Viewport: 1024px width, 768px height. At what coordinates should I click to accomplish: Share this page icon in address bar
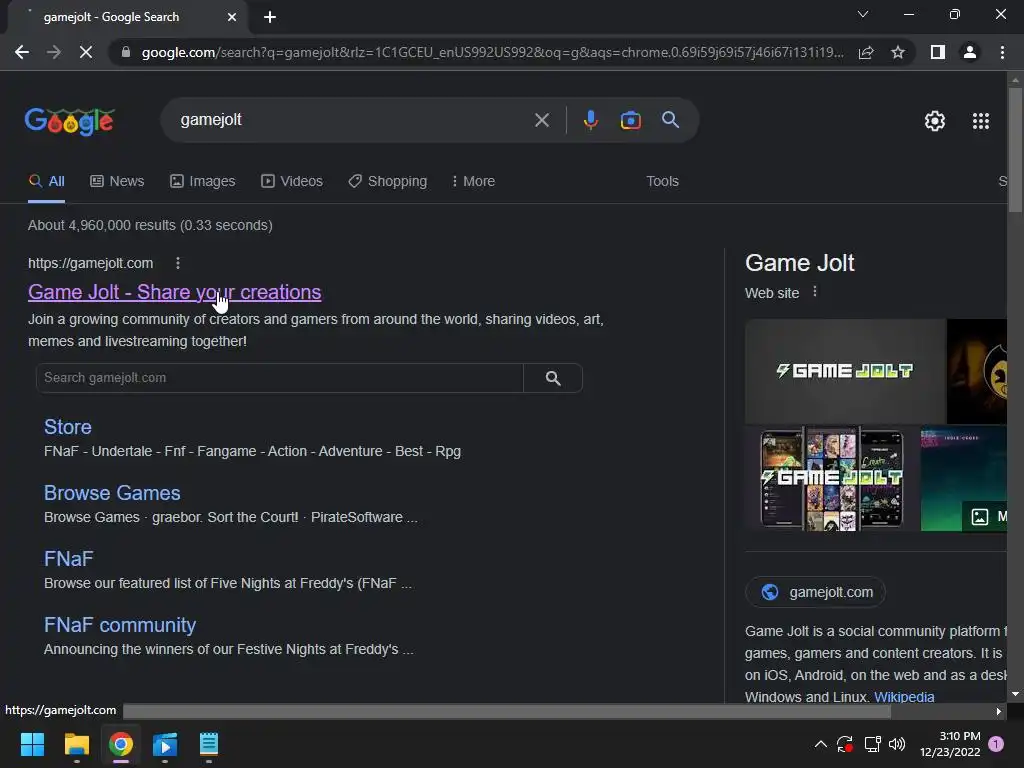(x=866, y=52)
